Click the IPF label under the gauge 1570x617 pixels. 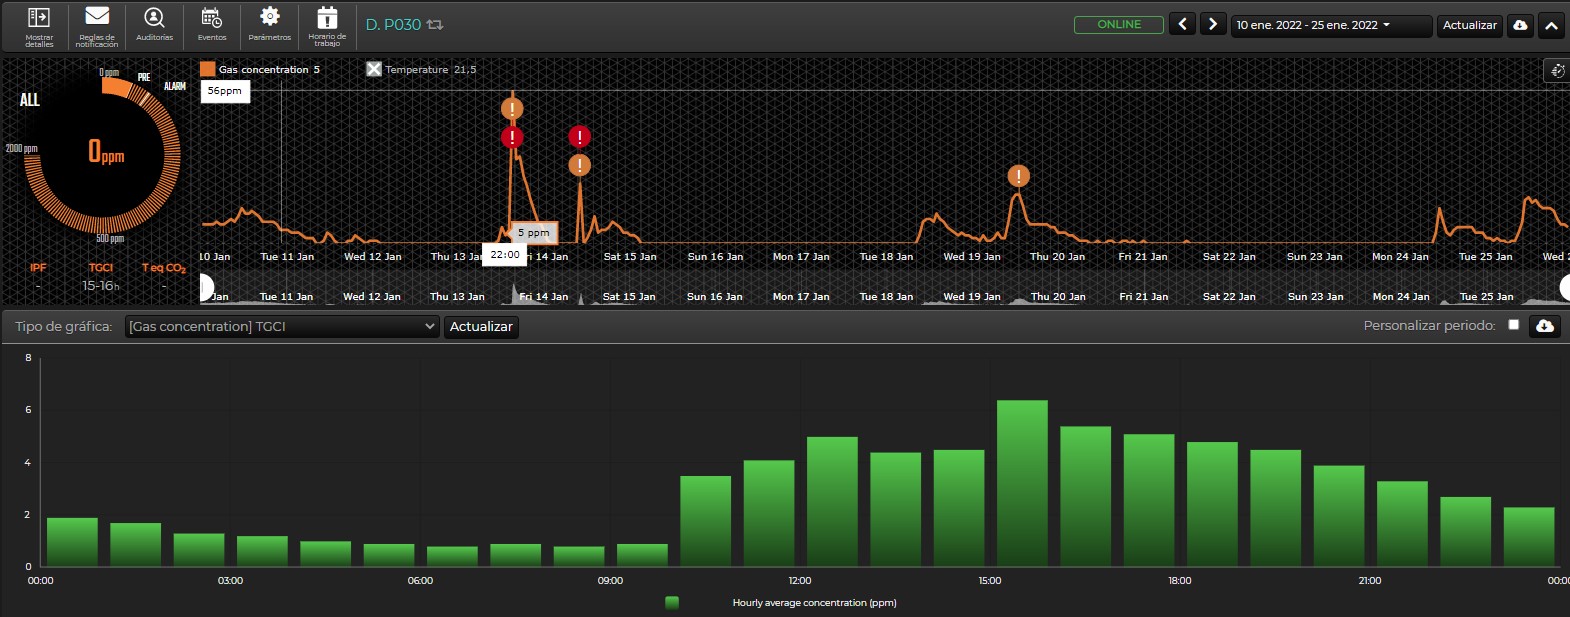[38, 268]
